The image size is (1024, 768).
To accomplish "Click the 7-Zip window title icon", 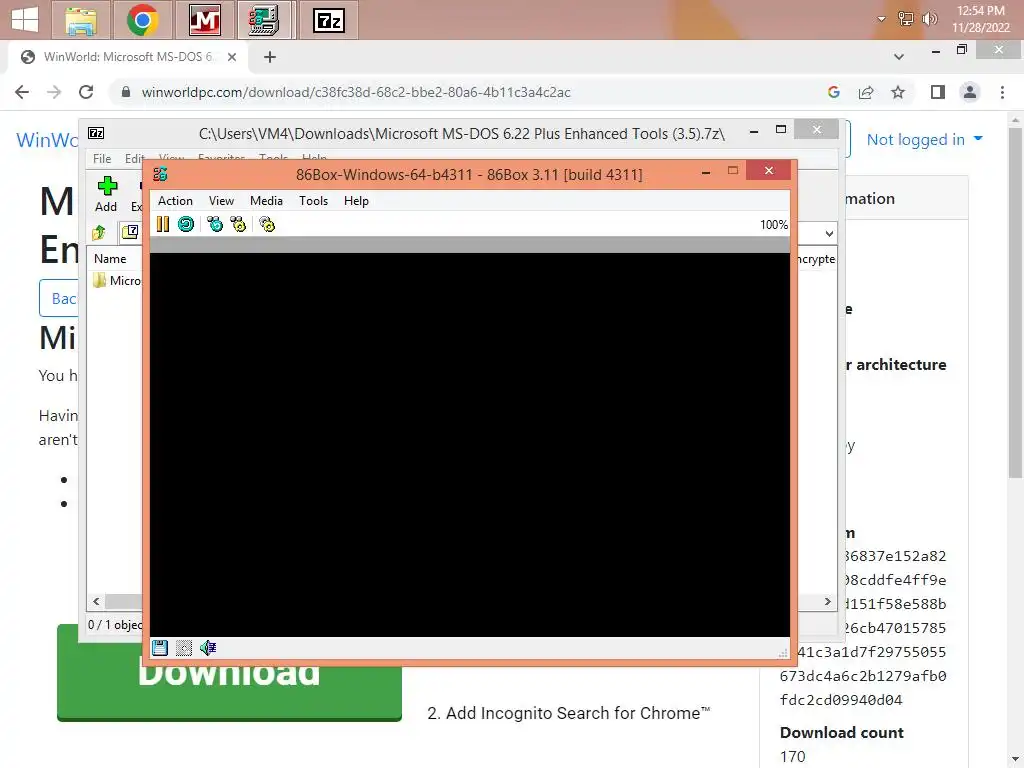I will [96, 133].
